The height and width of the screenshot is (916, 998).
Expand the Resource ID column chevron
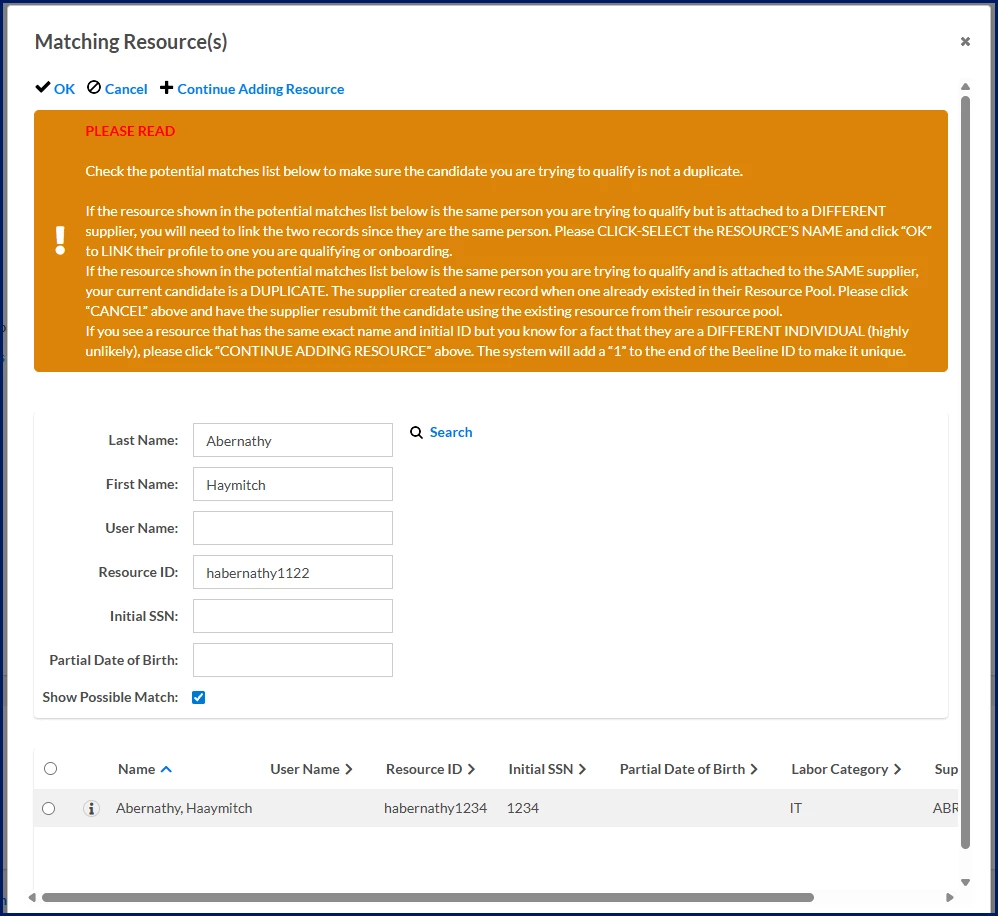(471, 770)
